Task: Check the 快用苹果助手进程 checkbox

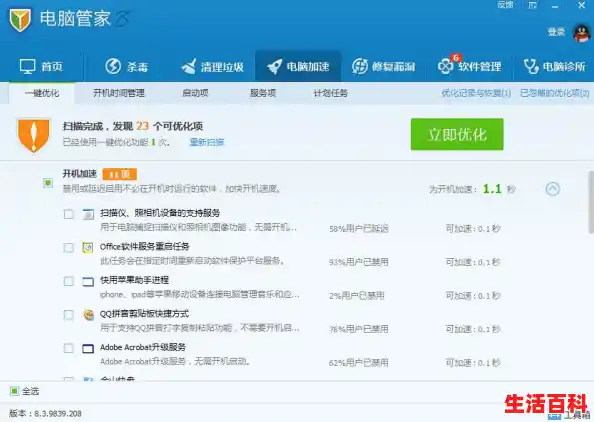Action: click(69, 281)
